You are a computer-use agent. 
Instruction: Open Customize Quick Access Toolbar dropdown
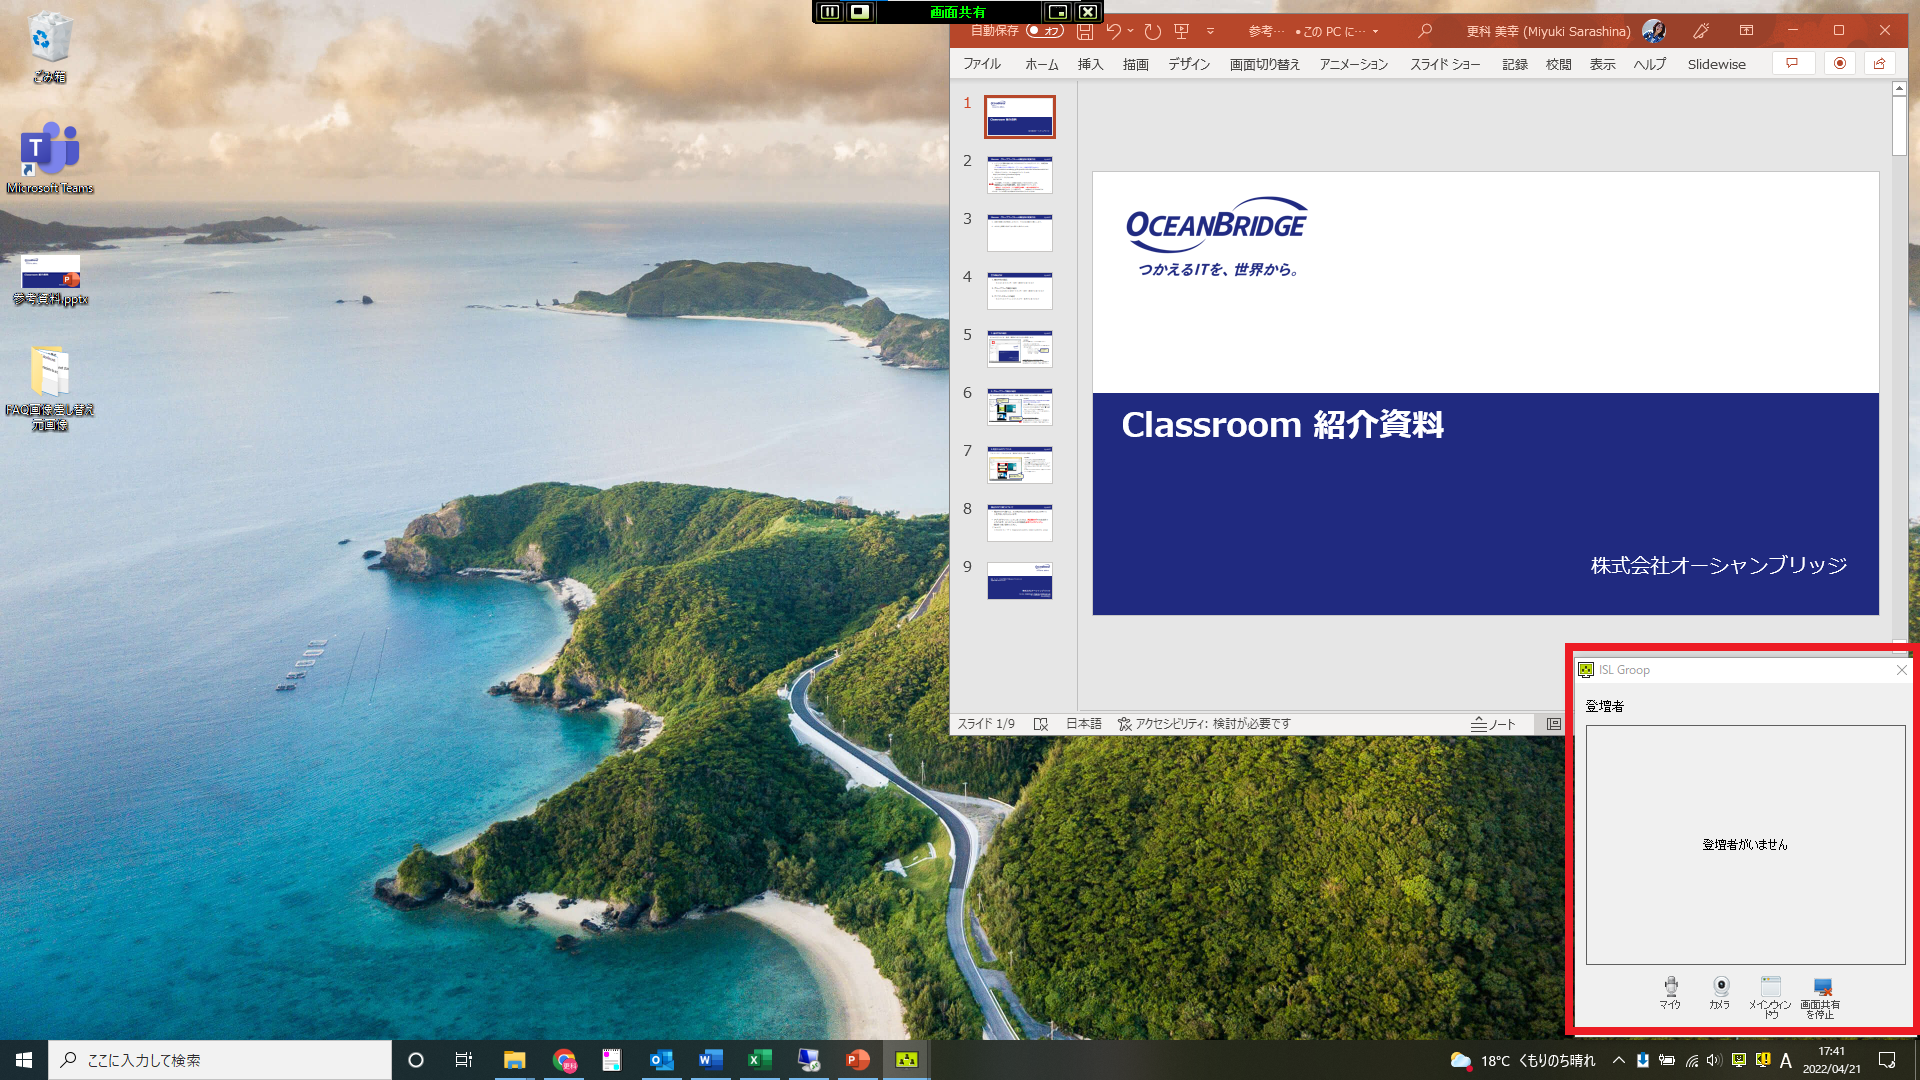click(x=1210, y=31)
